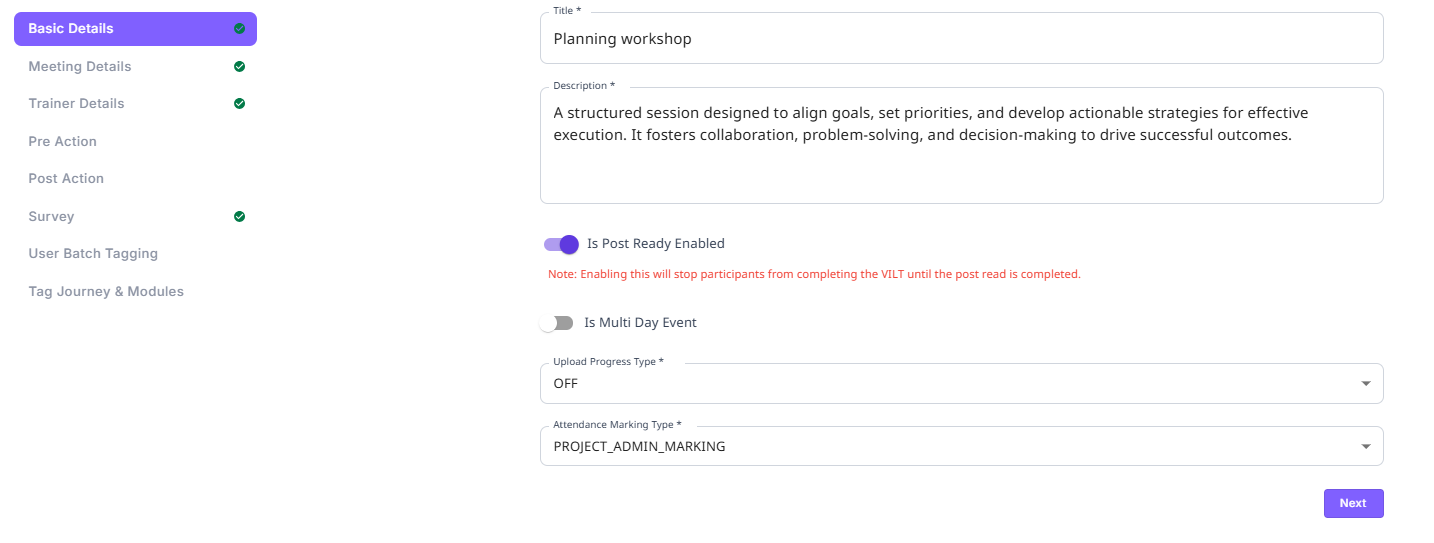Go to Meeting Details section
This screenshot has height=543, width=1434.
point(80,67)
